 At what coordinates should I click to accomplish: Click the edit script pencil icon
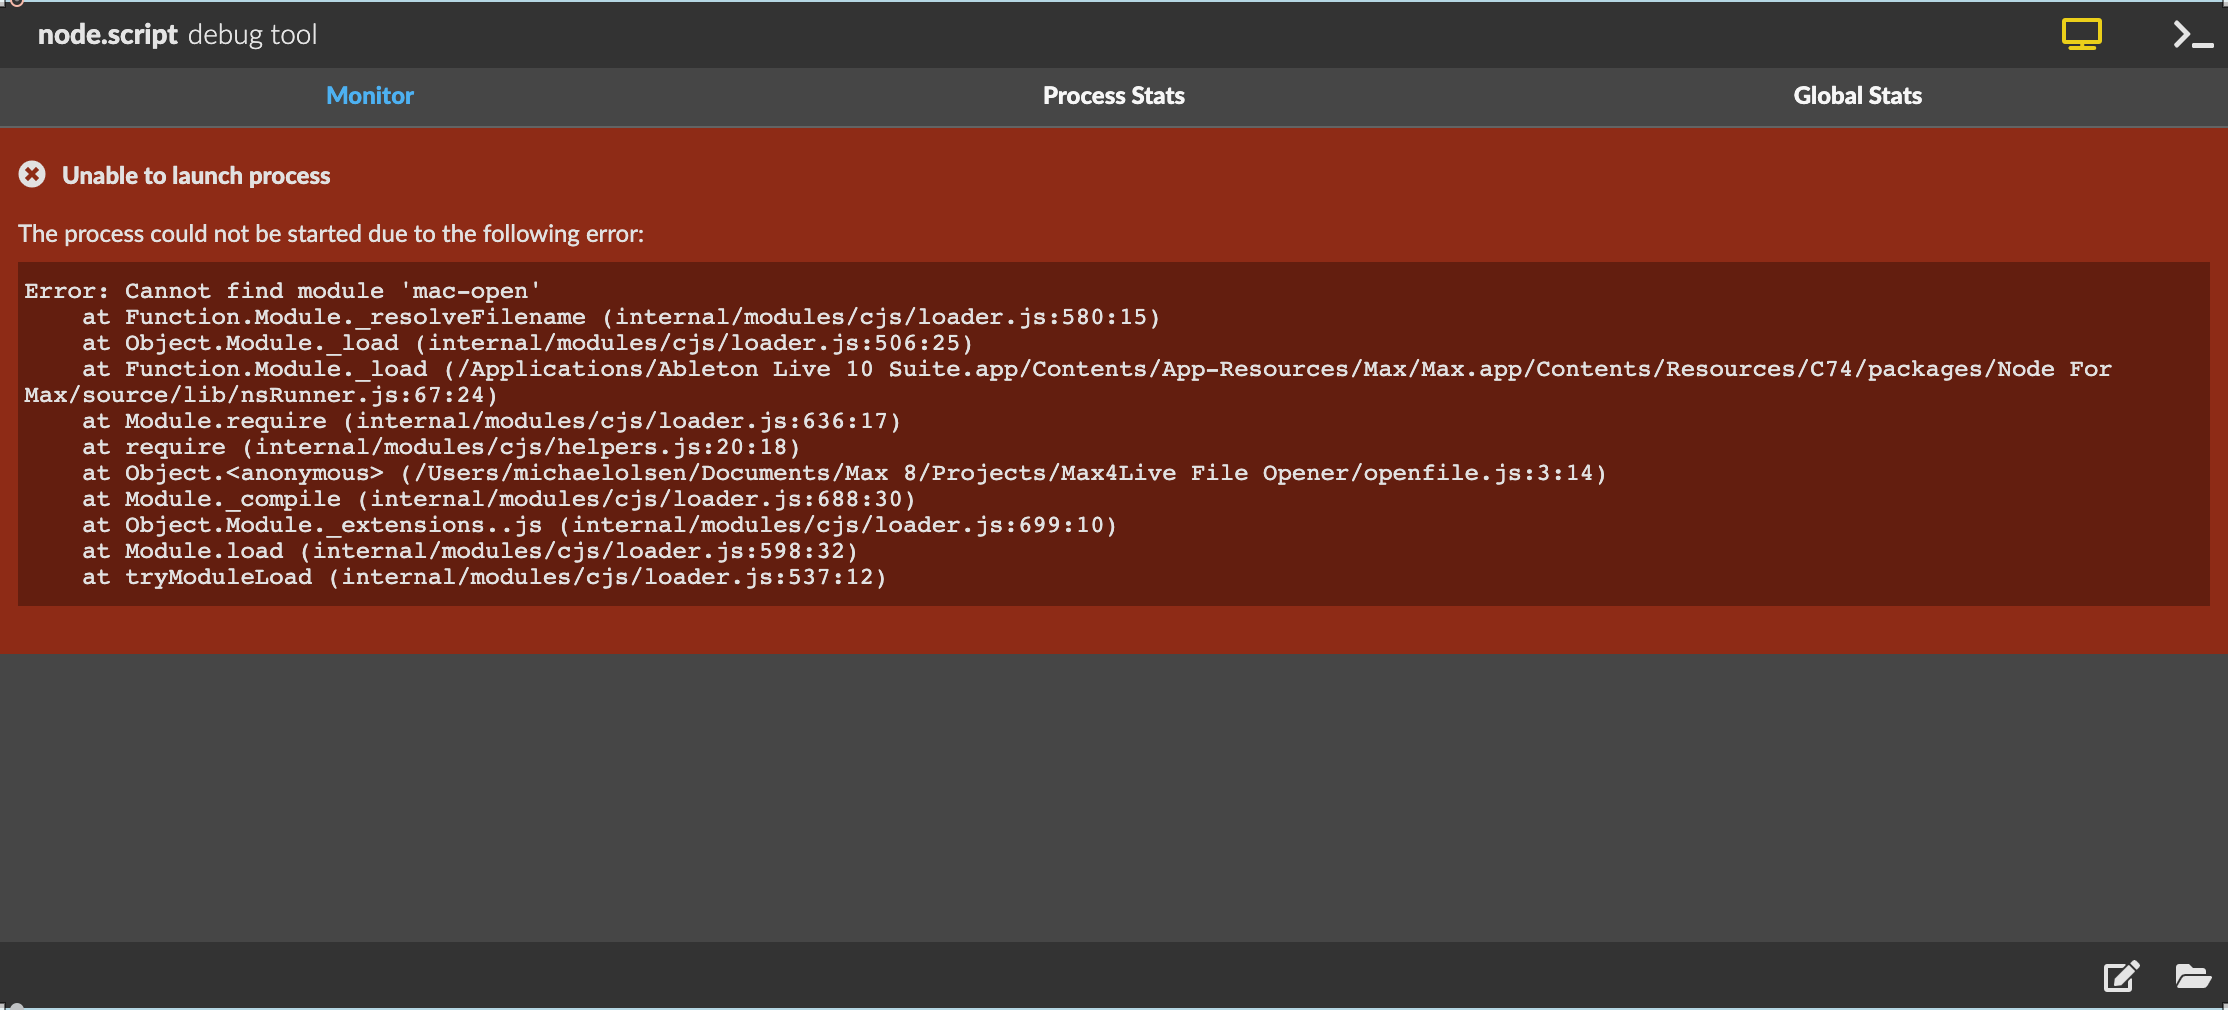[x=2121, y=976]
